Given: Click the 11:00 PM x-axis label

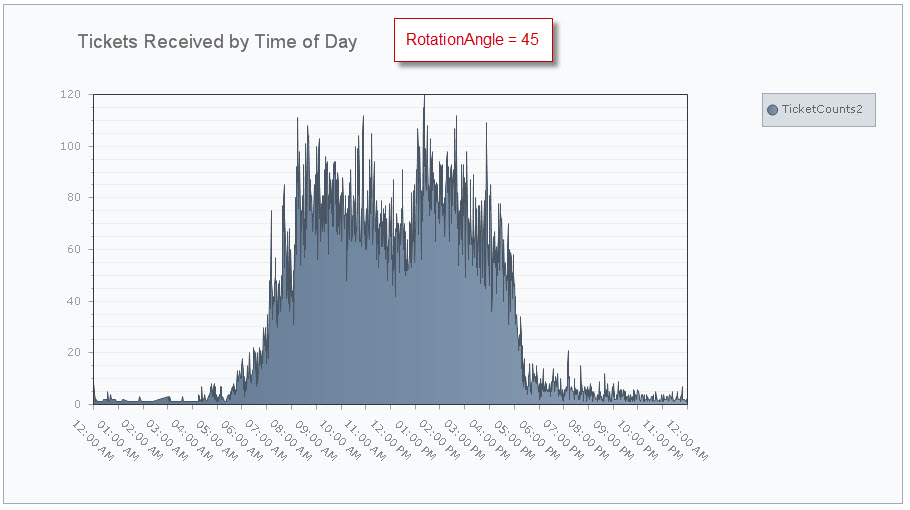Looking at the screenshot, I should click(x=663, y=440).
